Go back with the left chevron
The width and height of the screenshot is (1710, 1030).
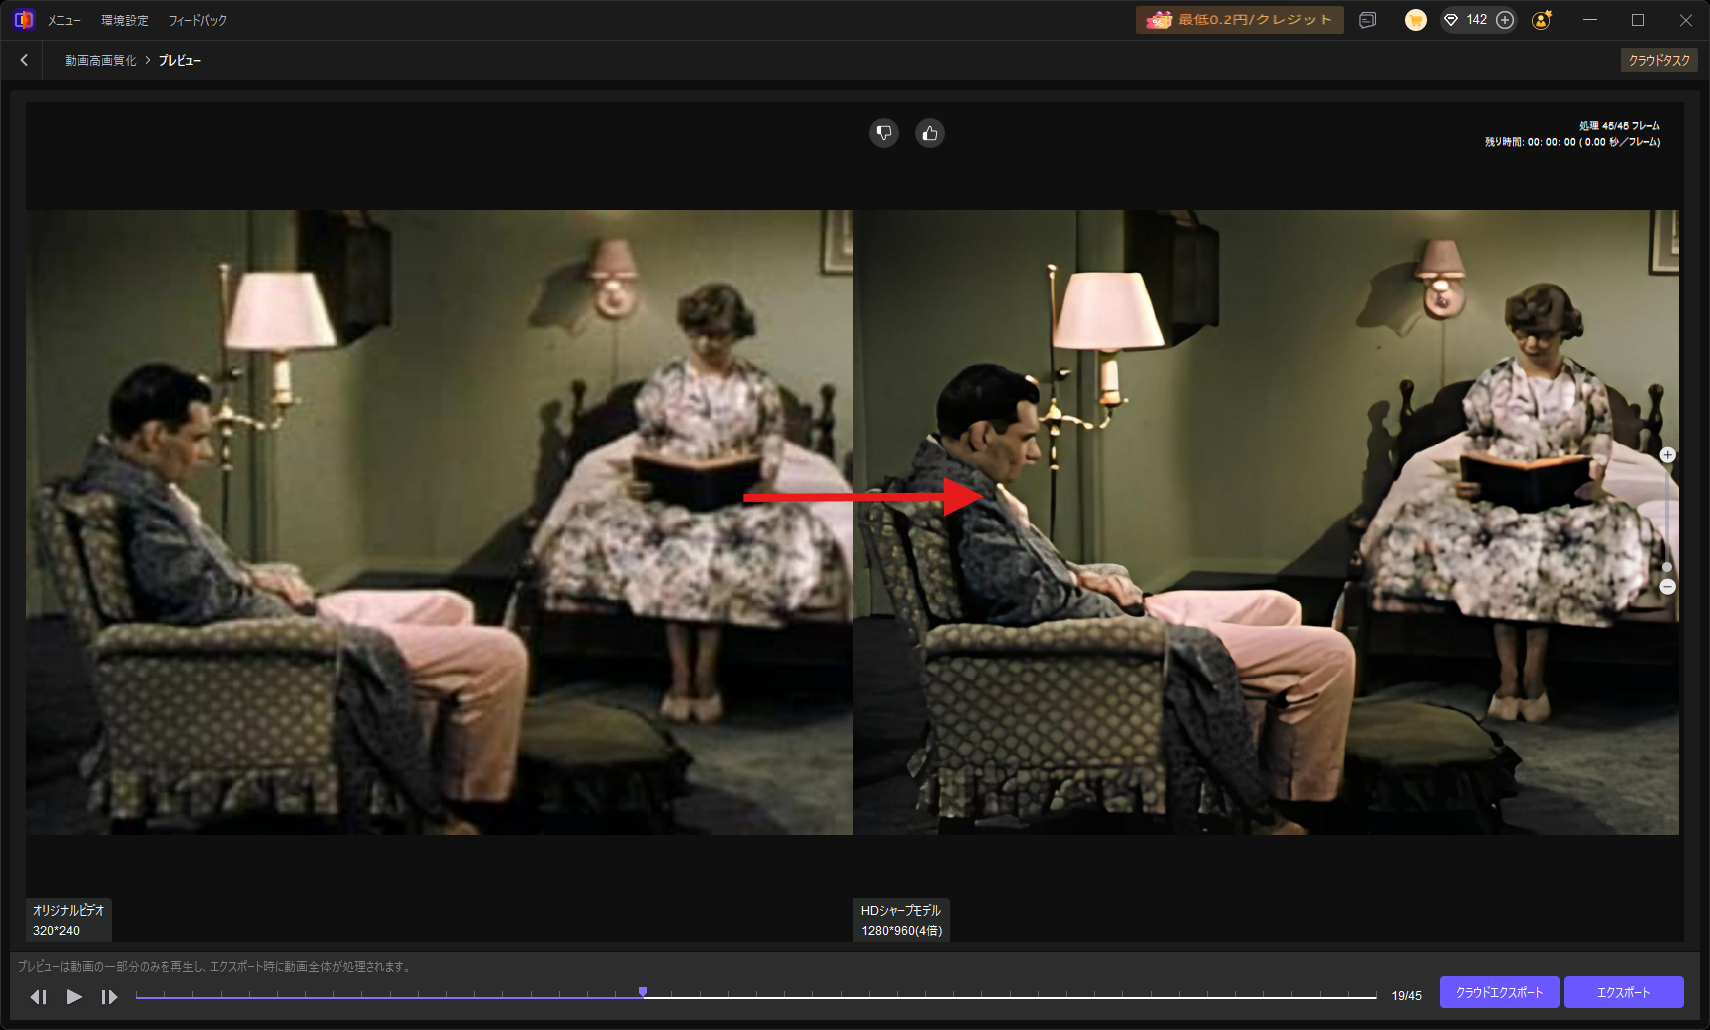pos(24,60)
